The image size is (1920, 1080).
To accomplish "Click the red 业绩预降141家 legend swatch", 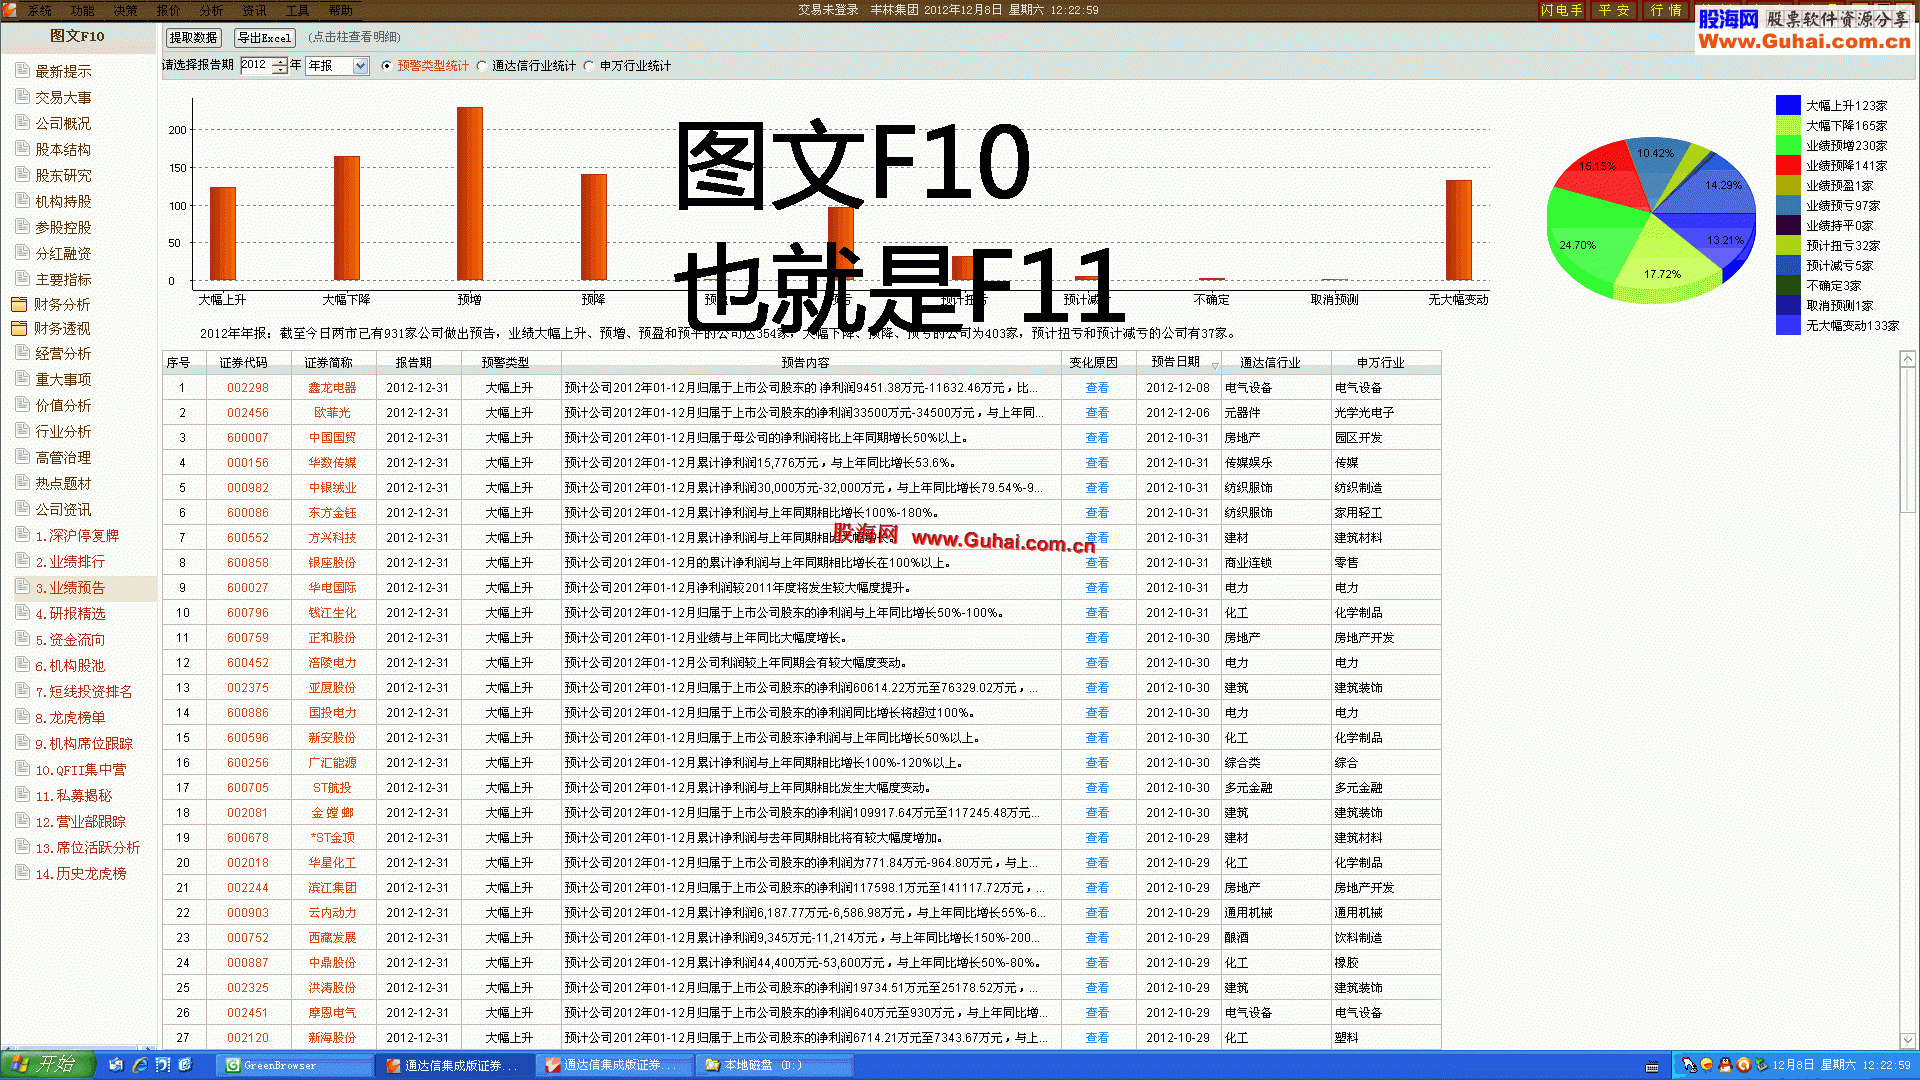I will pyautogui.click(x=1788, y=165).
